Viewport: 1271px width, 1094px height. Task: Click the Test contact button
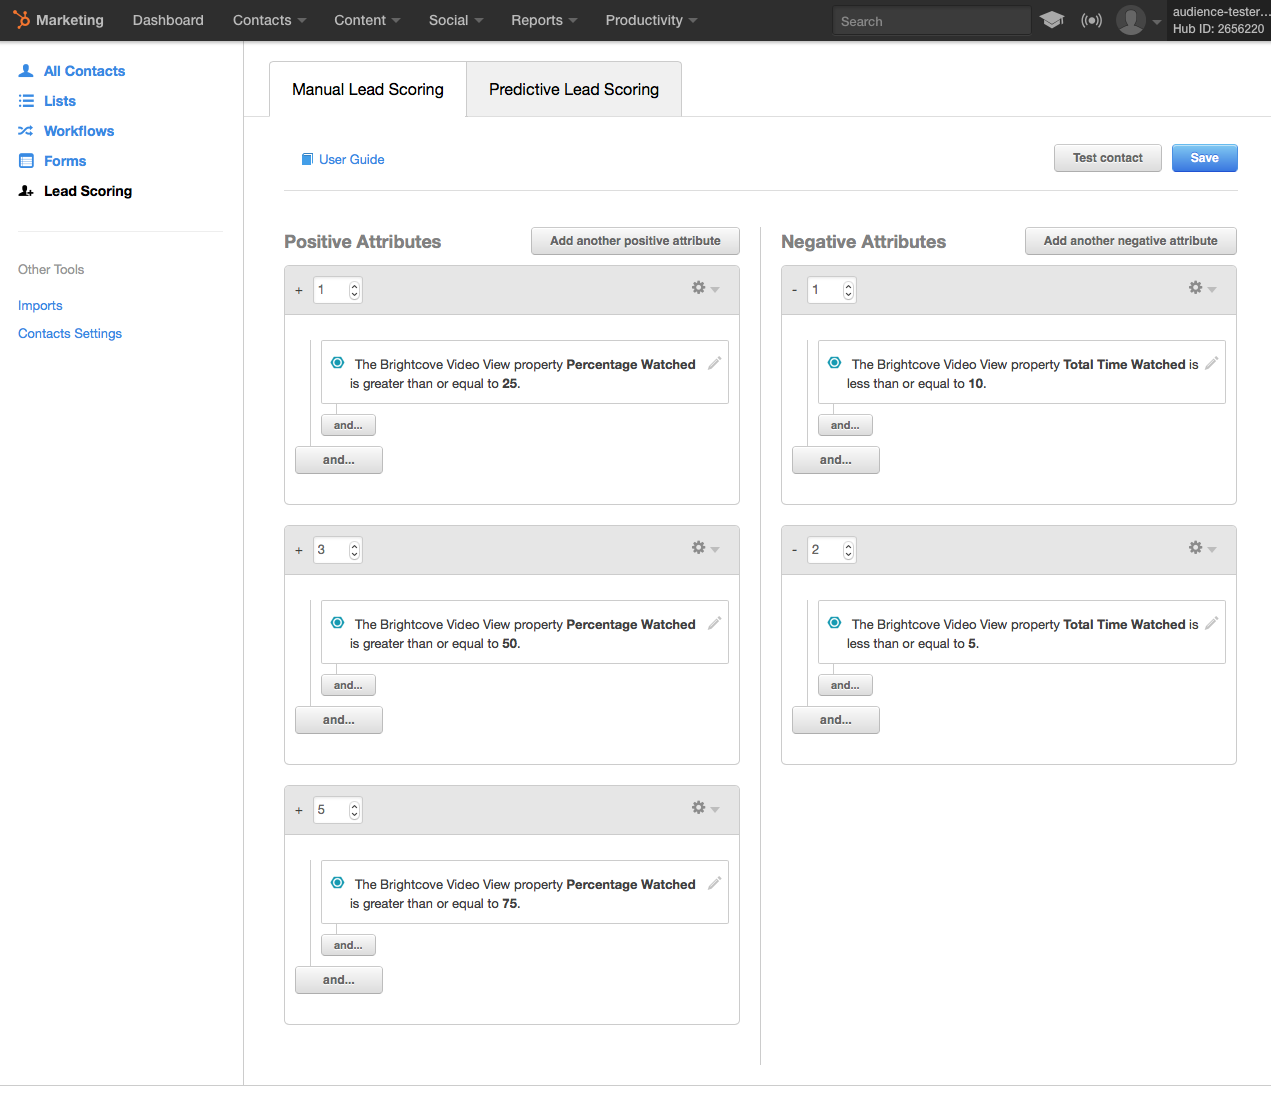tap(1107, 158)
